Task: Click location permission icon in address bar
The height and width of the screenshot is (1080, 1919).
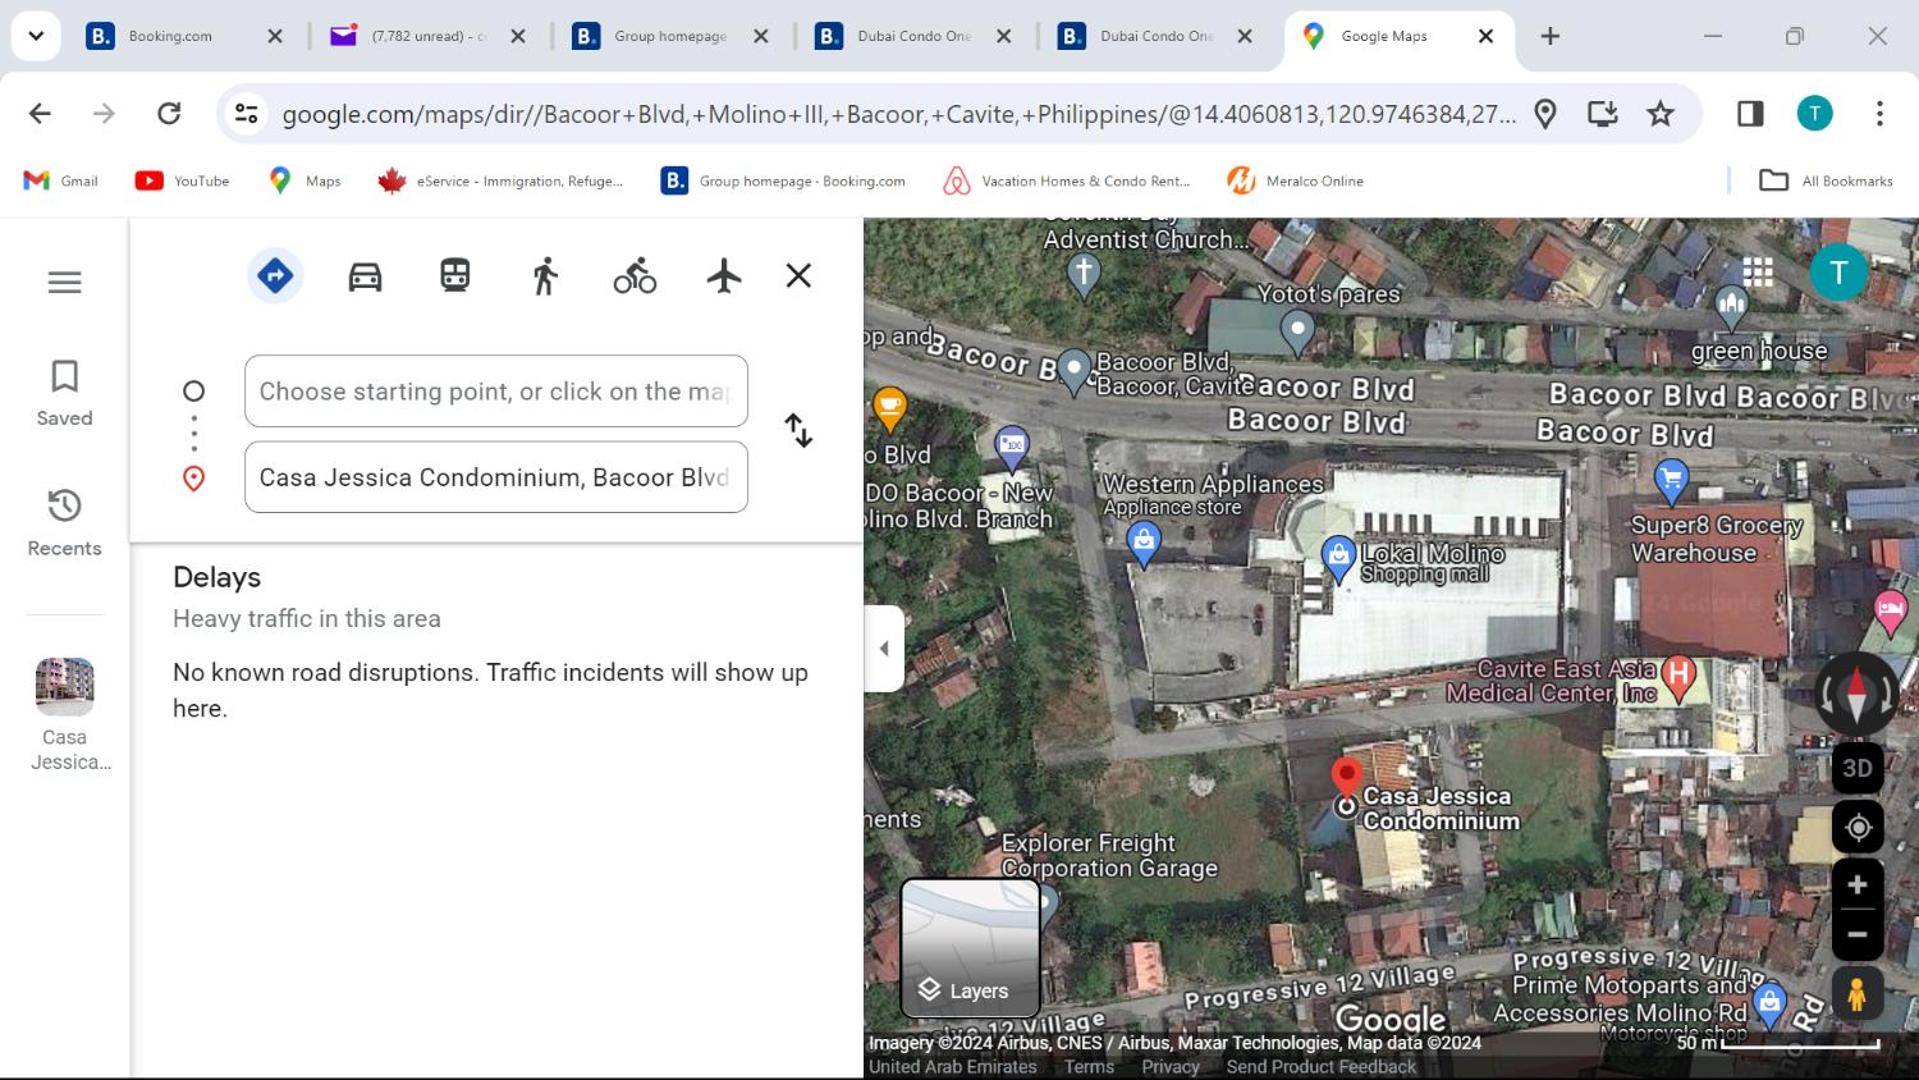Action: click(1545, 114)
